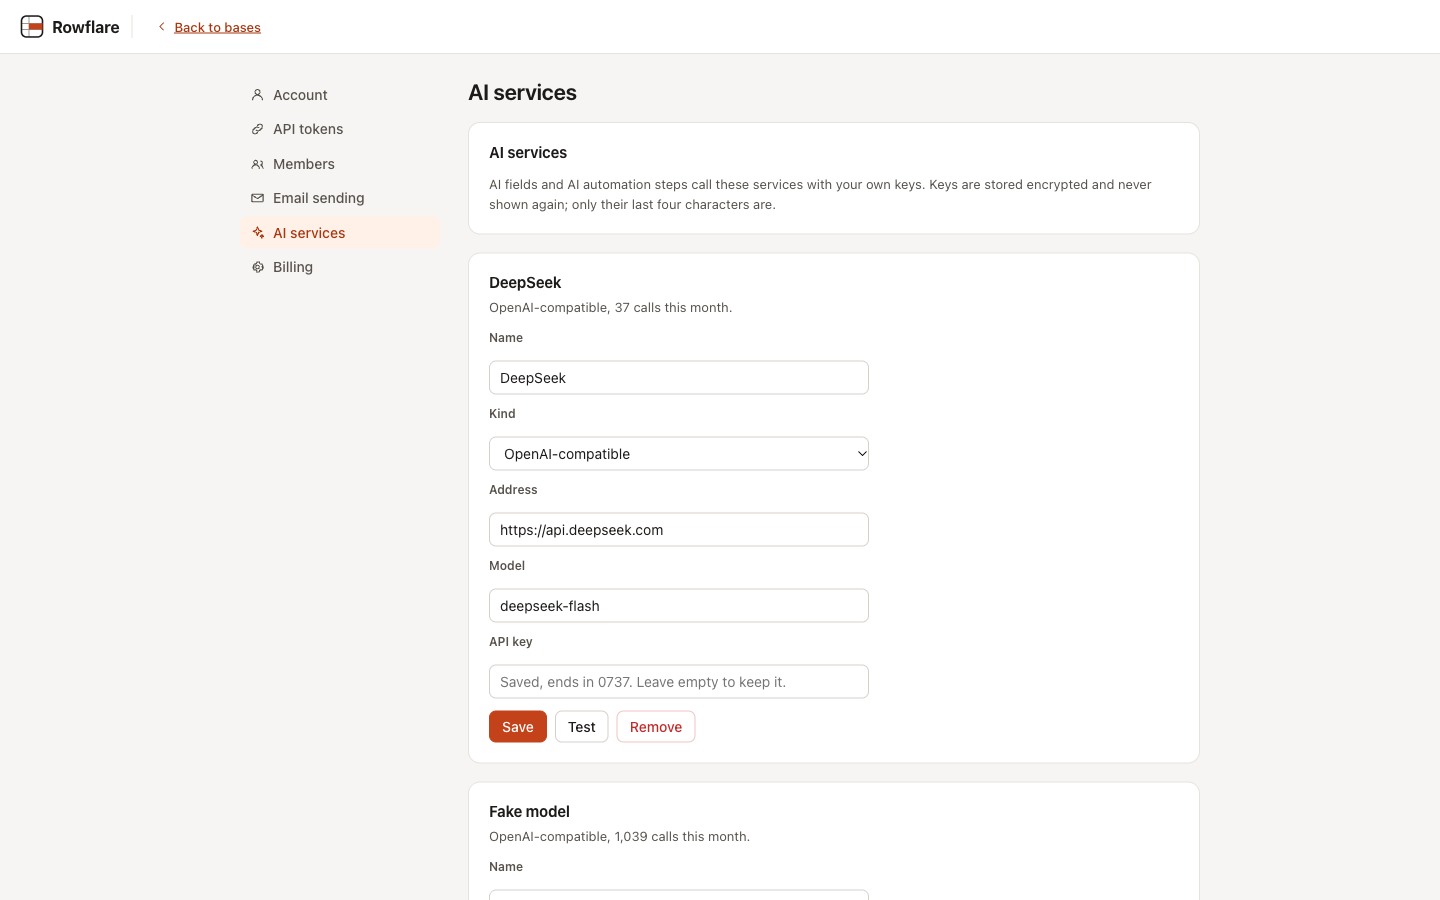Viewport: 1440px width, 900px height.
Task: Click the Address field with api.deepseek.com
Action: point(679,530)
